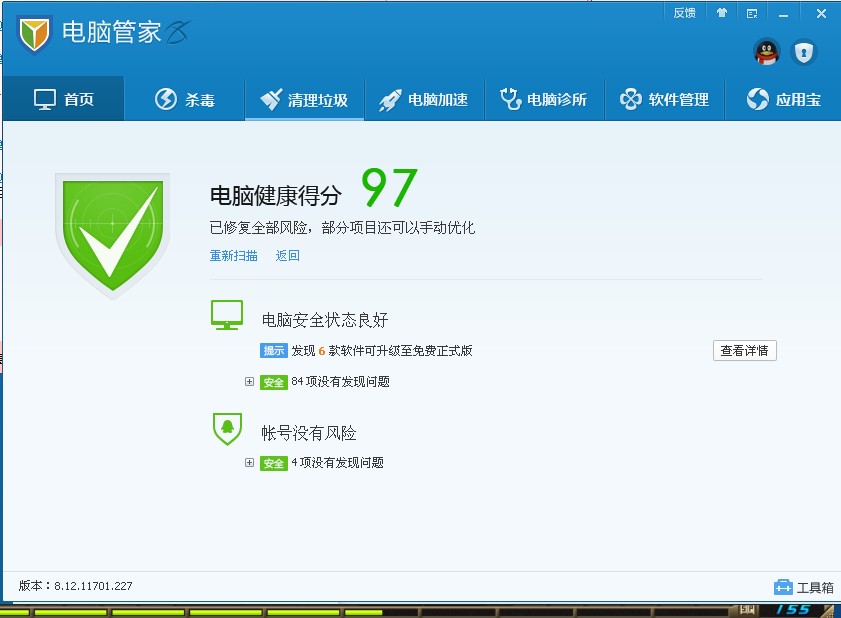Switch to the 软件管理 software tab
The height and width of the screenshot is (618, 841).
tap(664, 99)
